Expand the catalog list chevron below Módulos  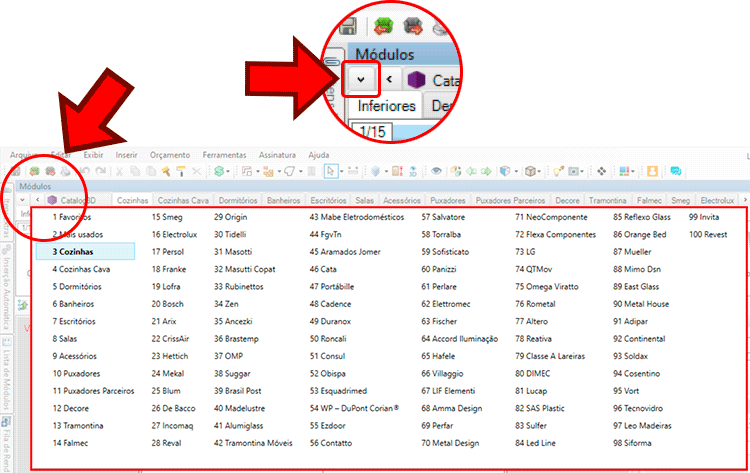tap(22, 200)
